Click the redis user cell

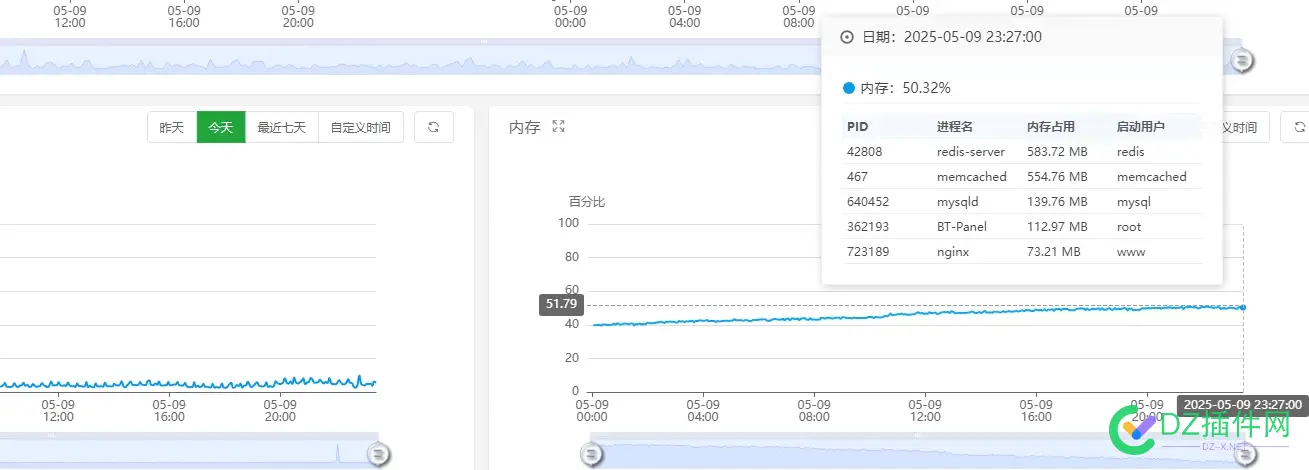click(1131, 152)
